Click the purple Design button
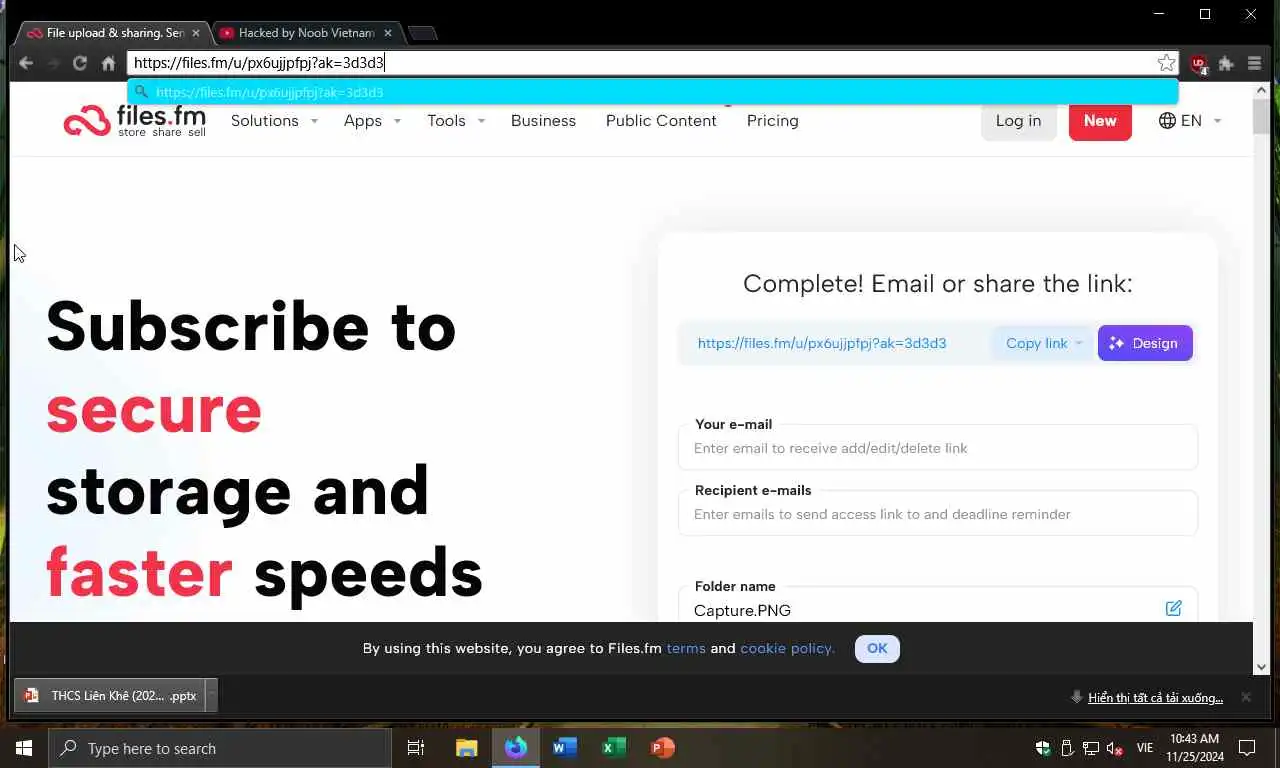 (x=1145, y=343)
